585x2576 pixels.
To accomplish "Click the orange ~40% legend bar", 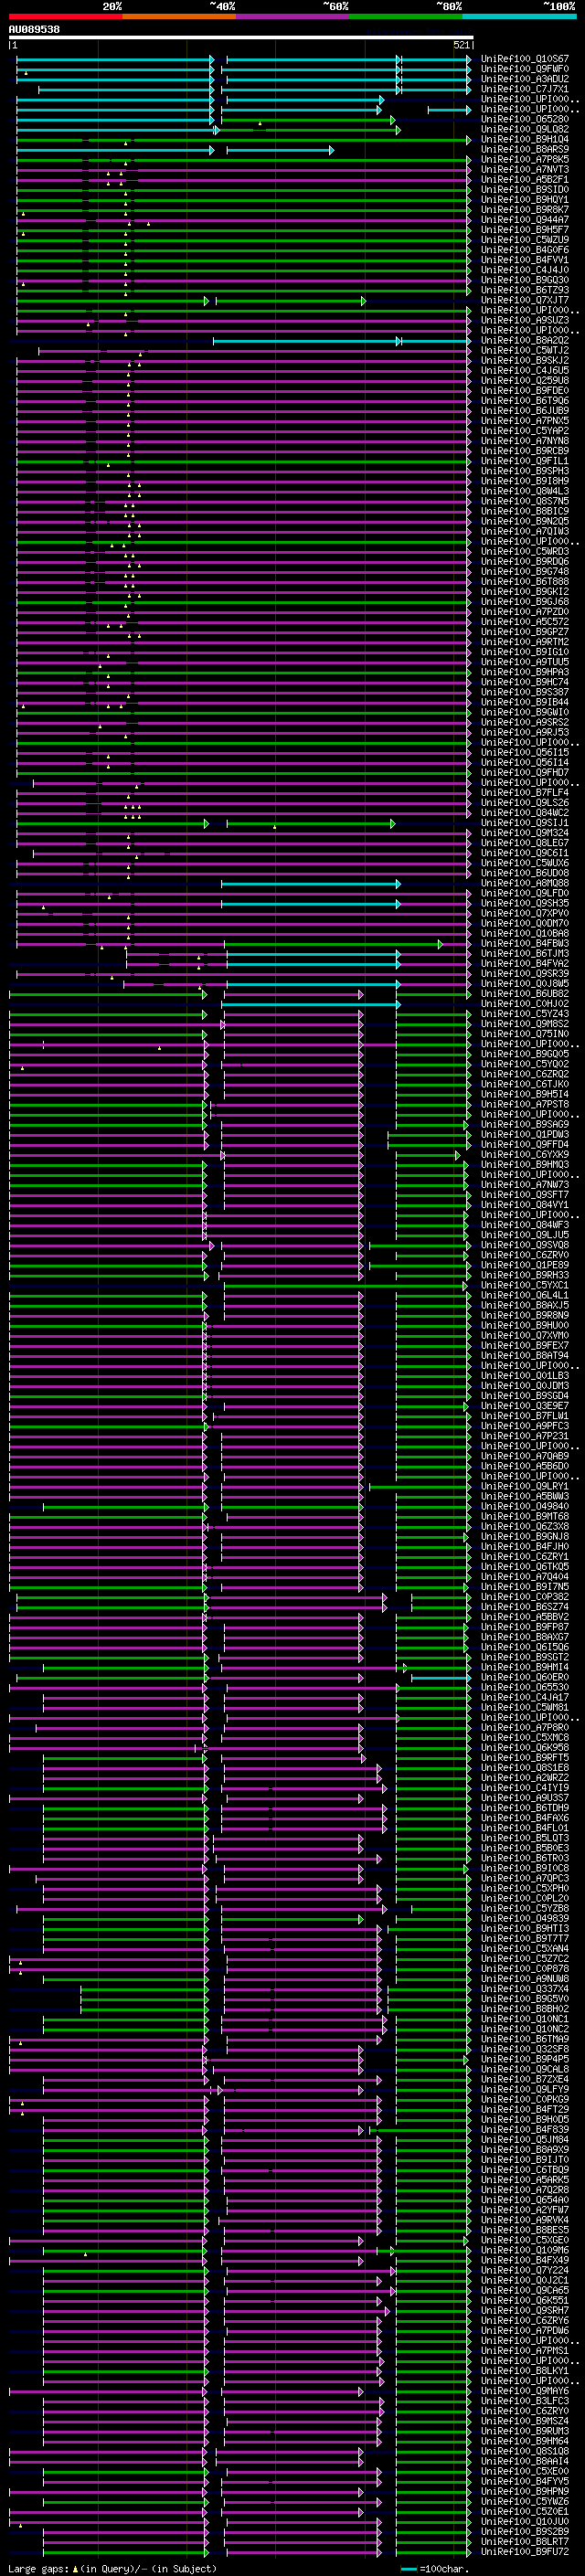I will point(179,16).
